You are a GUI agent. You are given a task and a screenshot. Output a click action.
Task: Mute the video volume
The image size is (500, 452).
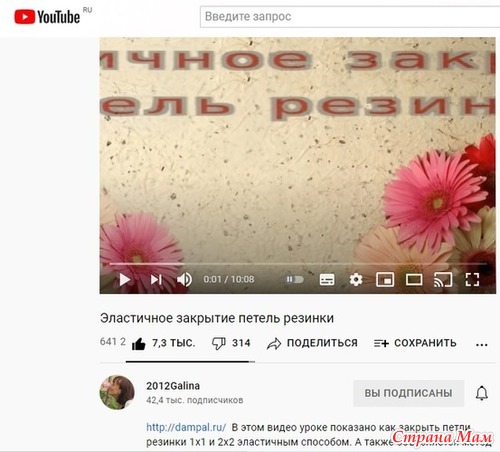pos(184,279)
